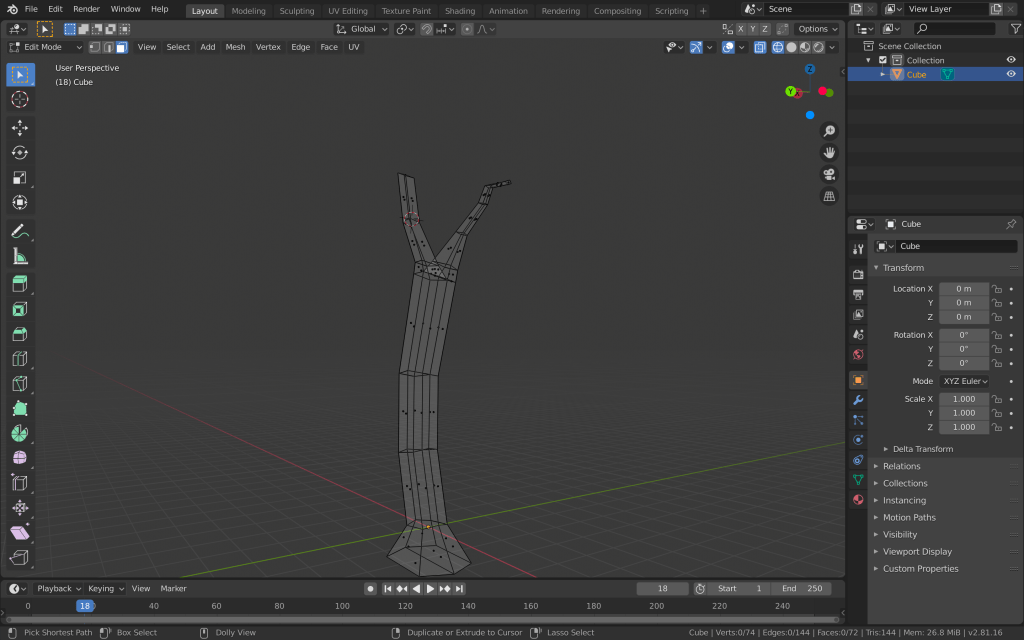Activate the Annotate pencil tool

(x=20, y=231)
